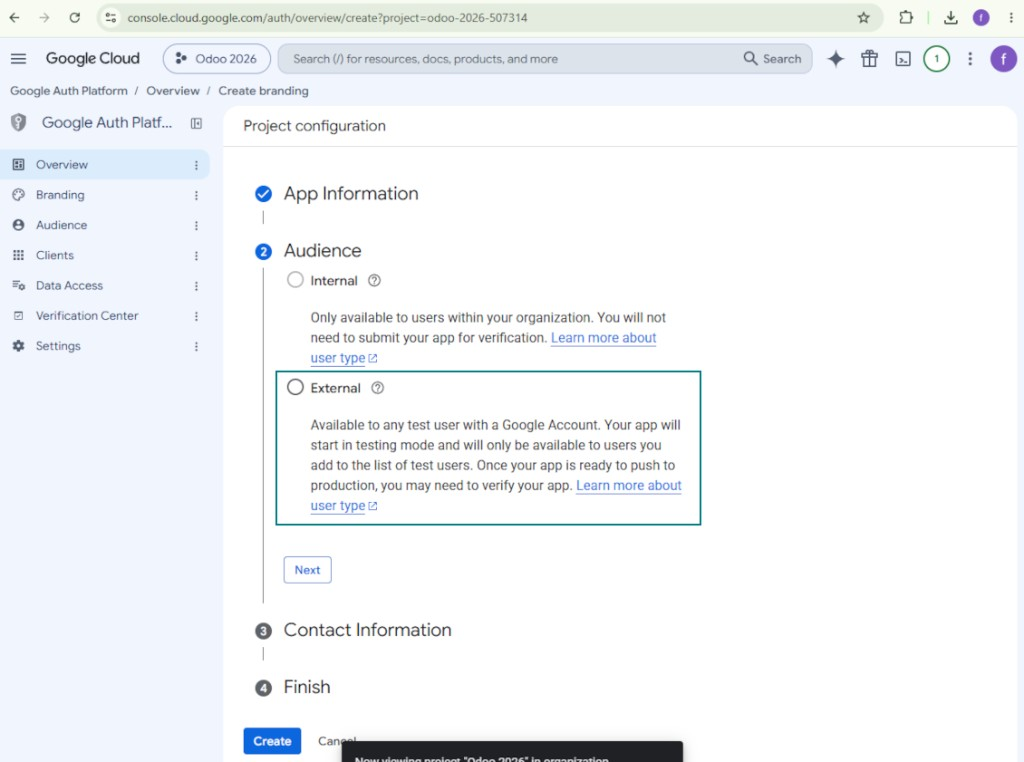Screen dimensions: 1024x762
Task: Focus the resources search input field
Action: (x=509, y=59)
